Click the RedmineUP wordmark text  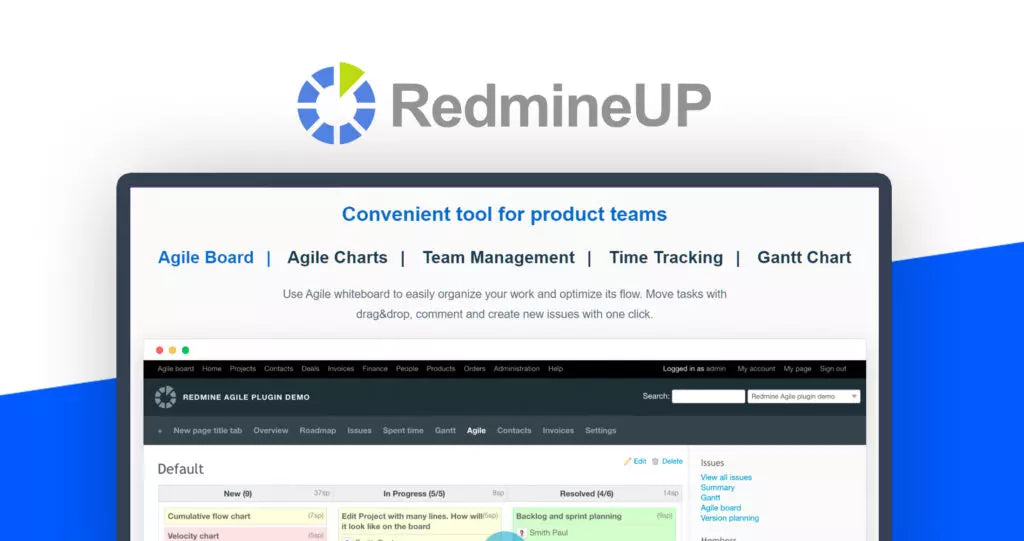pos(551,105)
